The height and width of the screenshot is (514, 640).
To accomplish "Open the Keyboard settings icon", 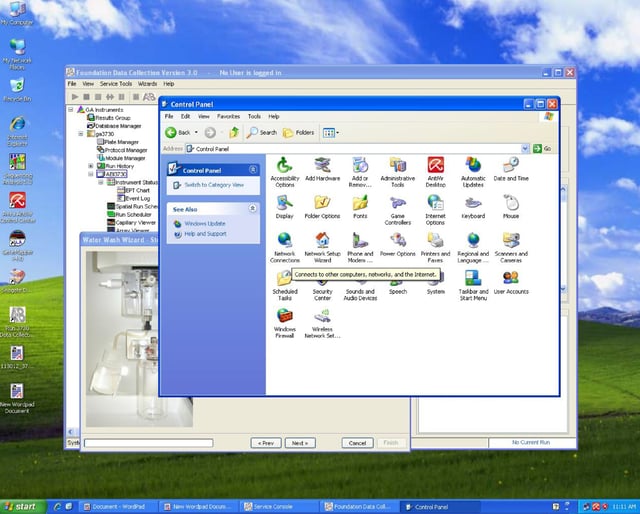I will pyautogui.click(x=473, y=207).
